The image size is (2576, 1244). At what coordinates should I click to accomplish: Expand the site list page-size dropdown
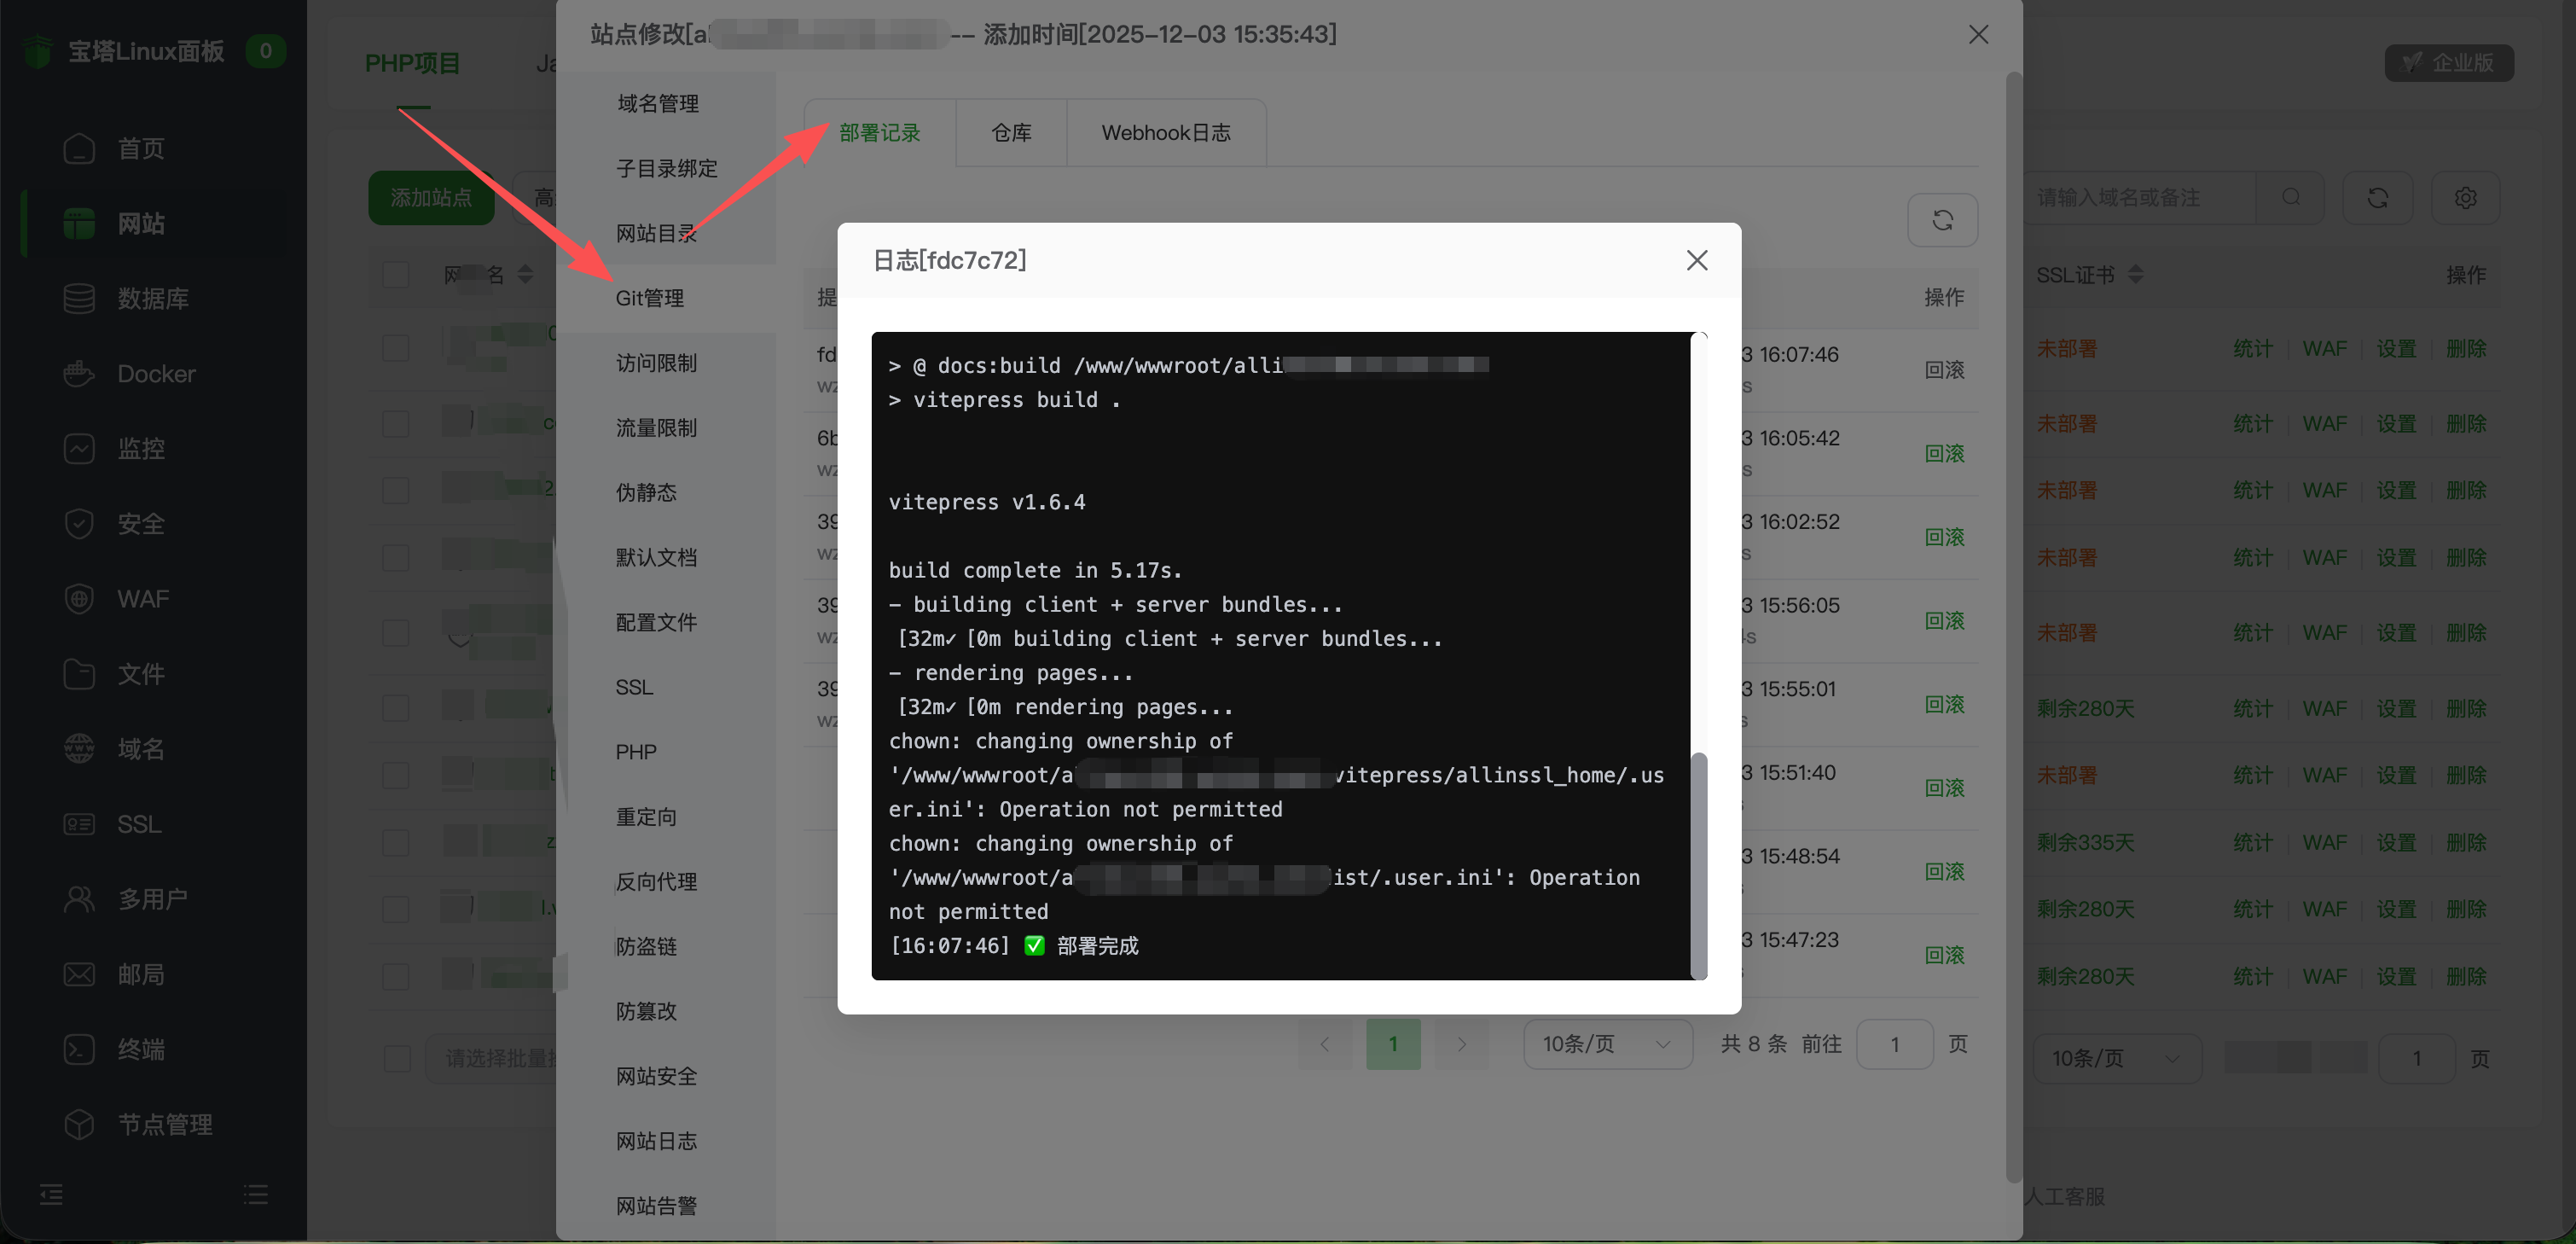click(x=2116, y=1058)
